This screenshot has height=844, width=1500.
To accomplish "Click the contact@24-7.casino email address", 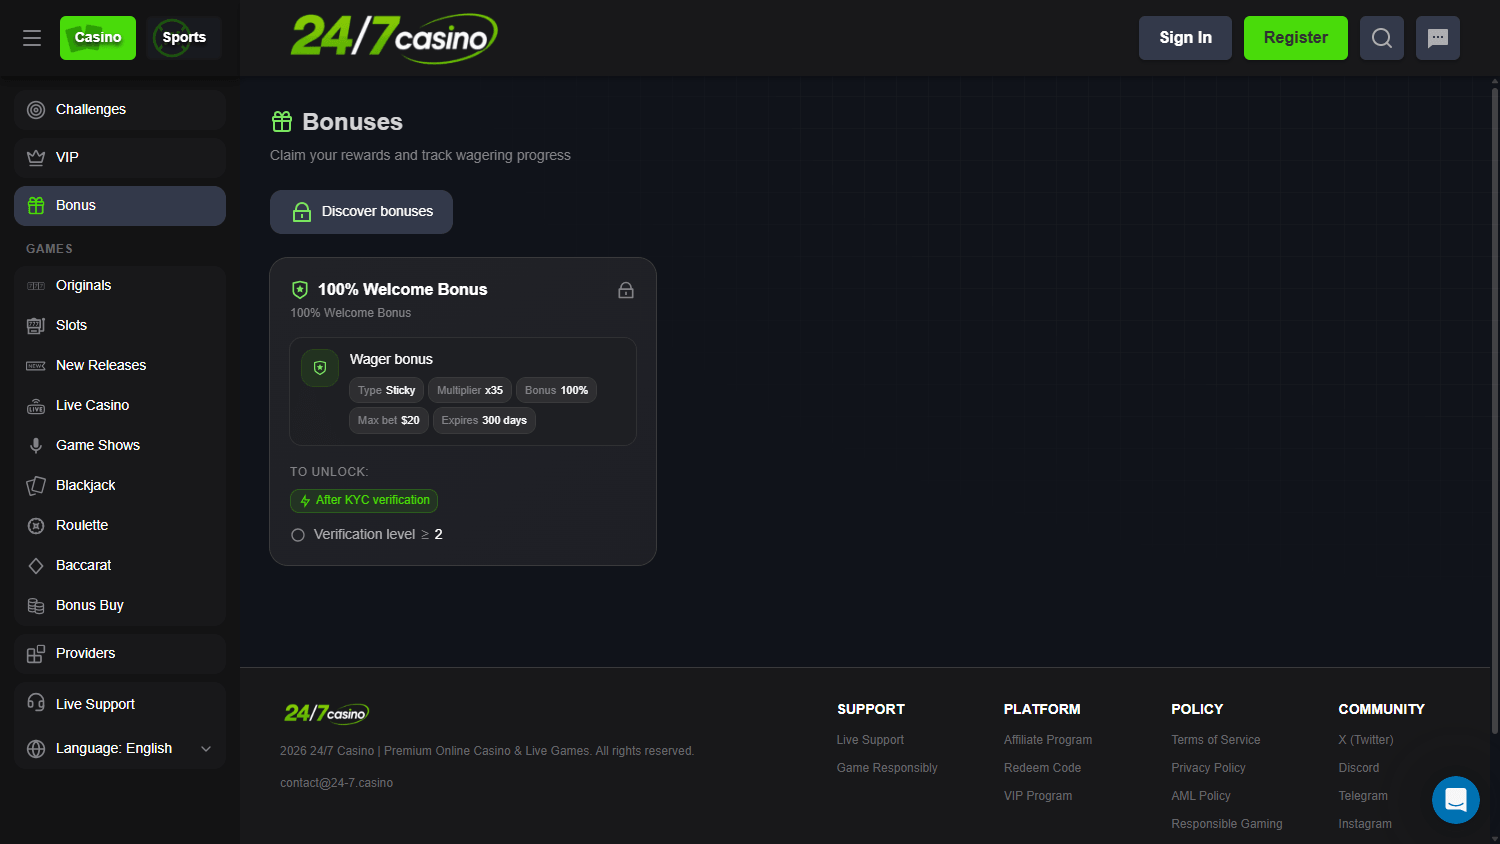I will [x=336, y=783].
